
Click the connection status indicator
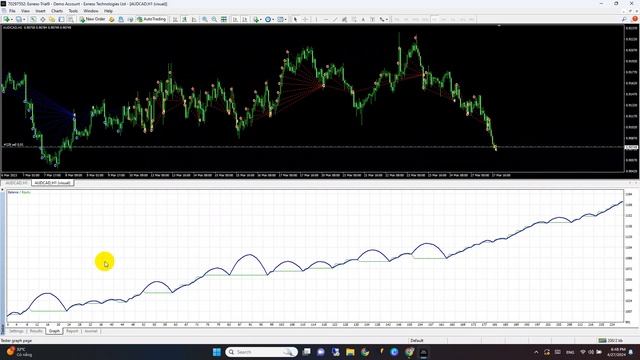(610, 340)
